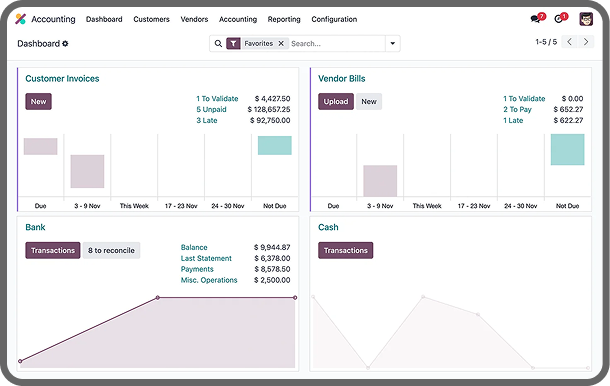Click into the Search input field
The height and width of the screenshot is (386, 610).
[x=337, y=44]
